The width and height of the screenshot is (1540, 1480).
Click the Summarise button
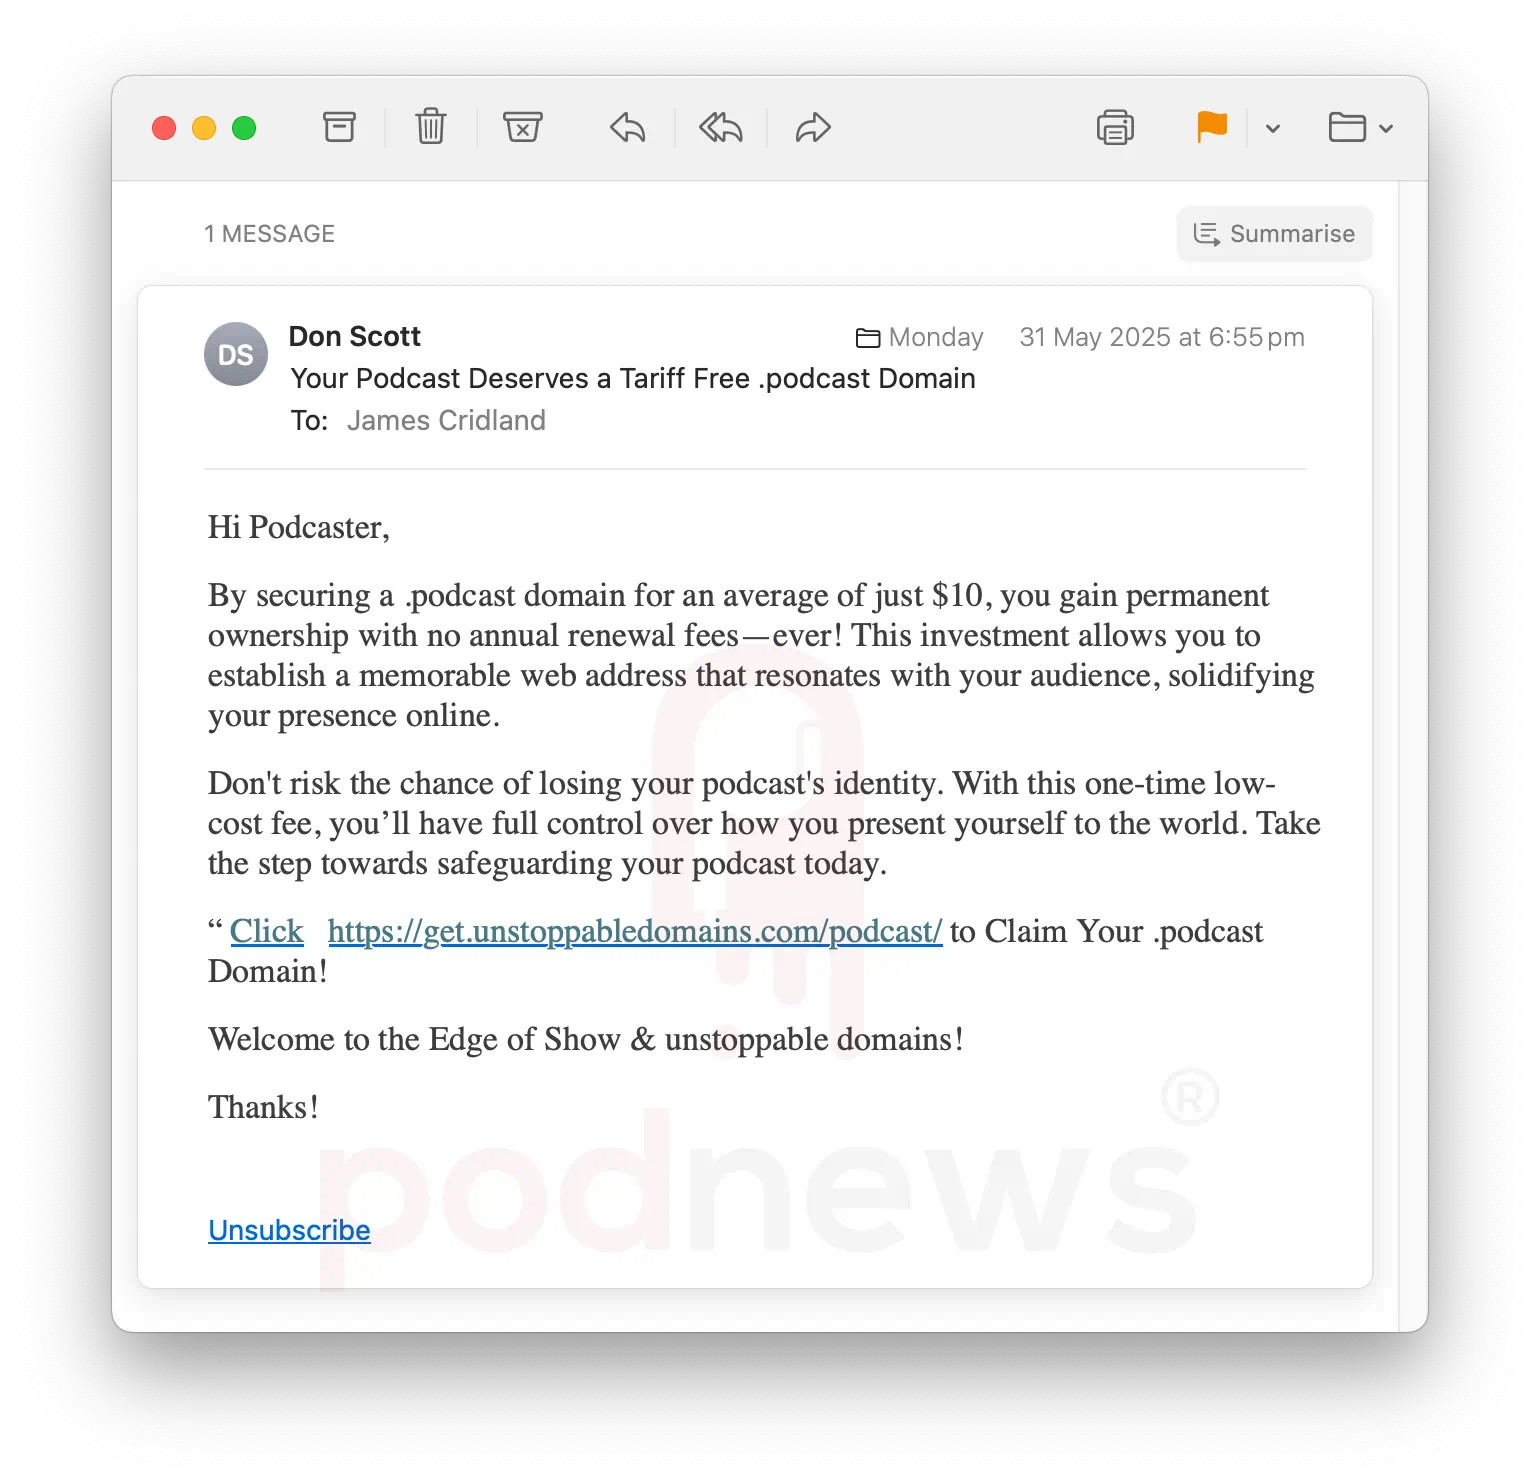coord(1274,234)
